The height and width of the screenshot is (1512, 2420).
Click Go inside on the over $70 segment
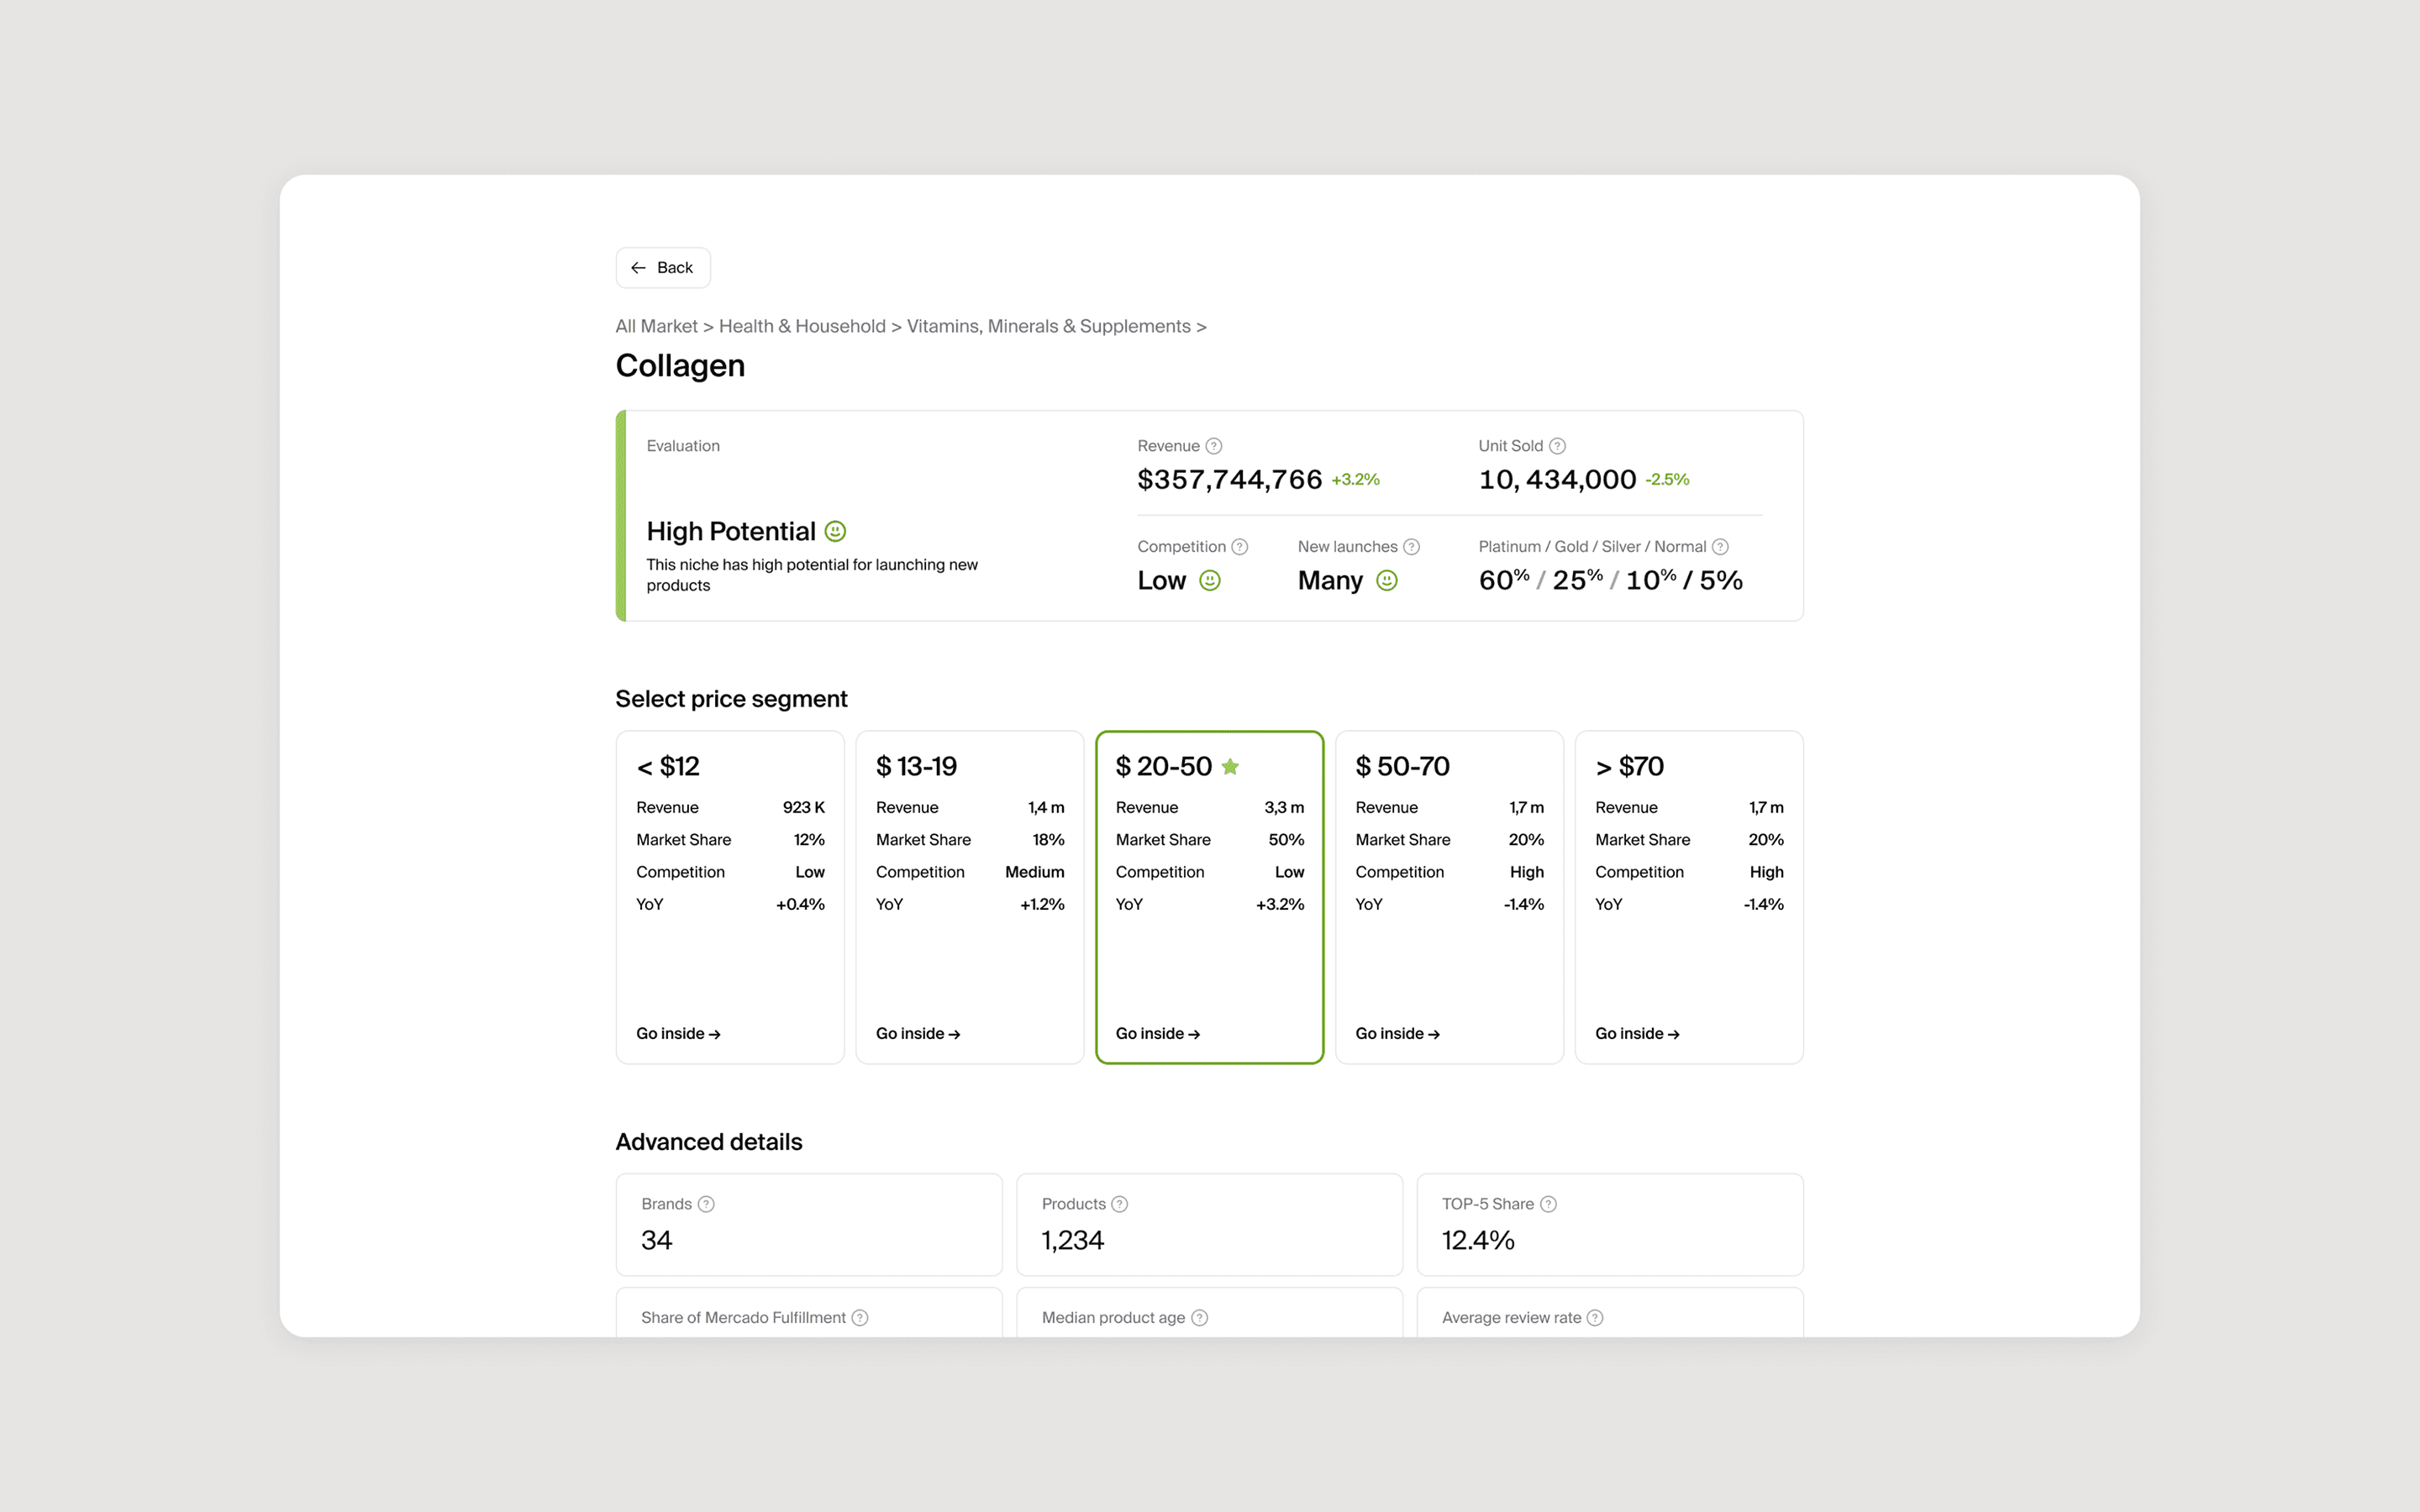click(1636, 1034)
